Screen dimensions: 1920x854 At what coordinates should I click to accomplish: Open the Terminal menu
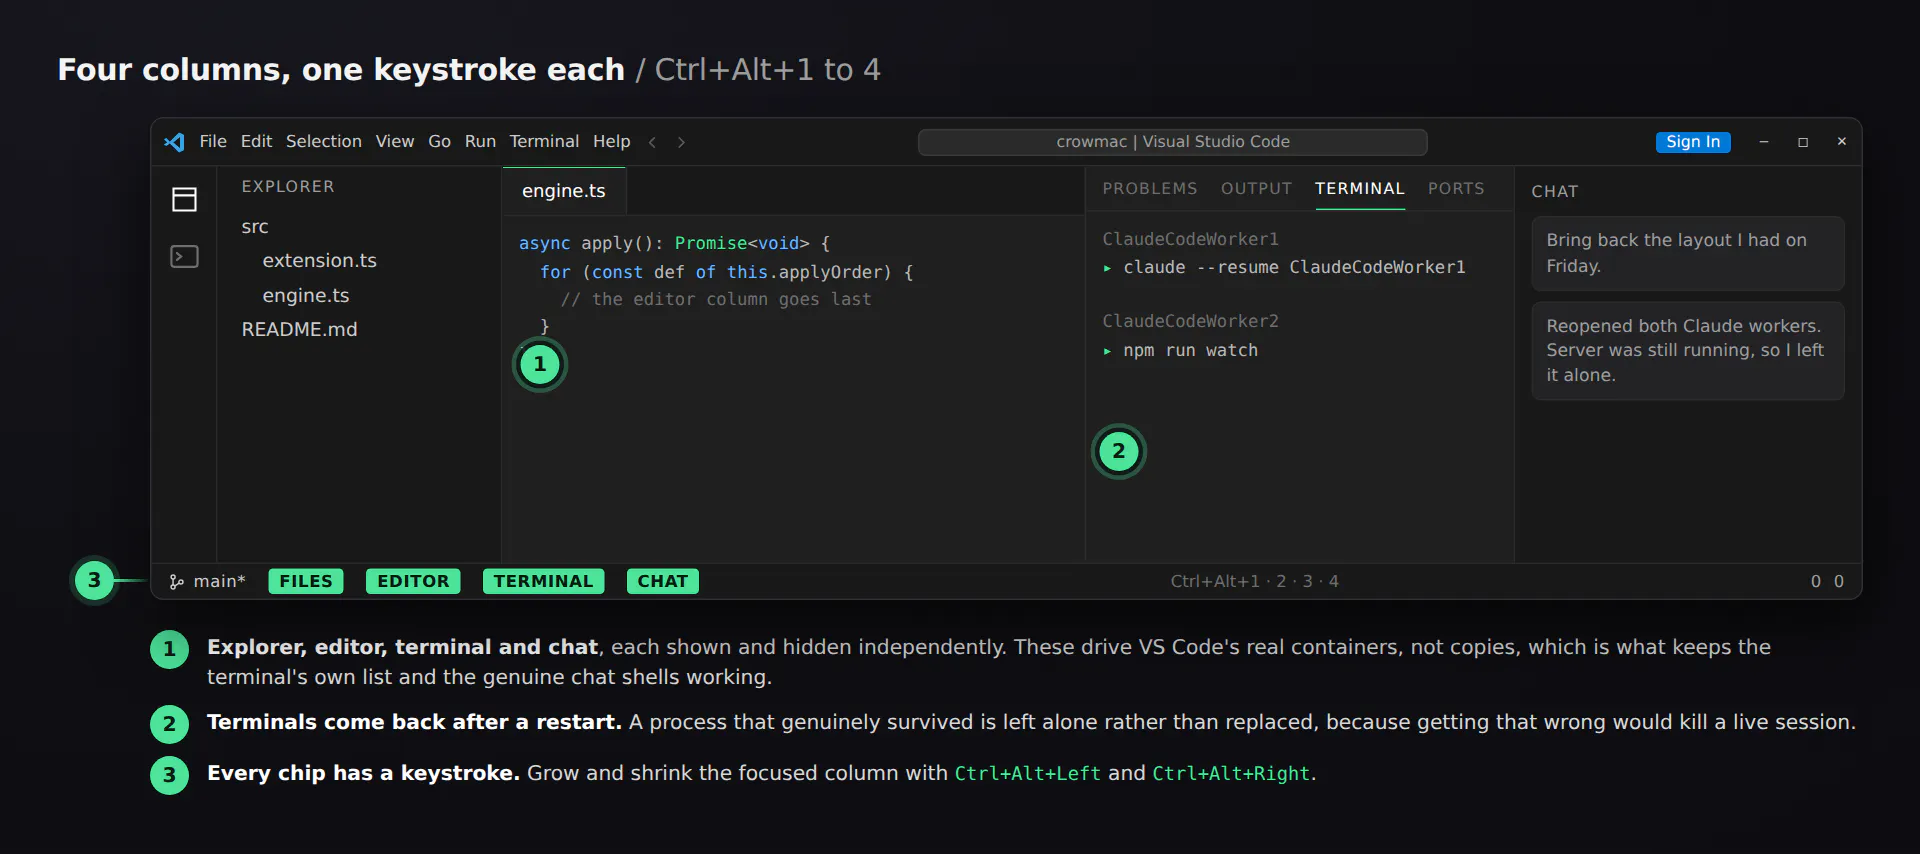tap(544, 142)
